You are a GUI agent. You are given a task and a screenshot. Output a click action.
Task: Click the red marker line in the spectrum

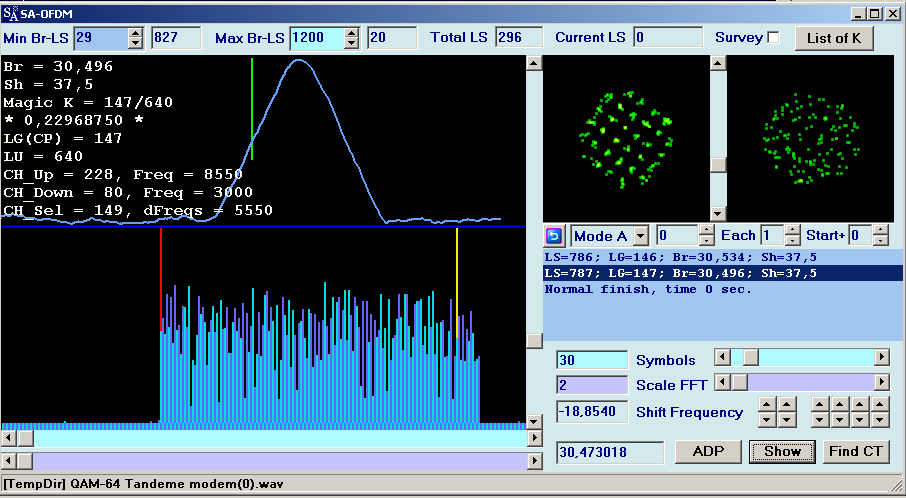point(161,280)
